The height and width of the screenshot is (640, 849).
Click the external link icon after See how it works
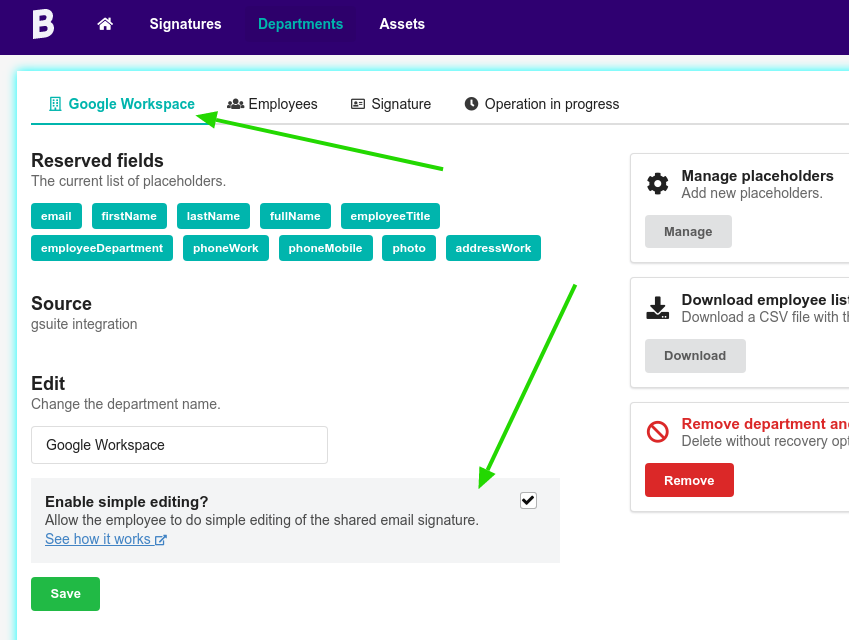point(161,540)
